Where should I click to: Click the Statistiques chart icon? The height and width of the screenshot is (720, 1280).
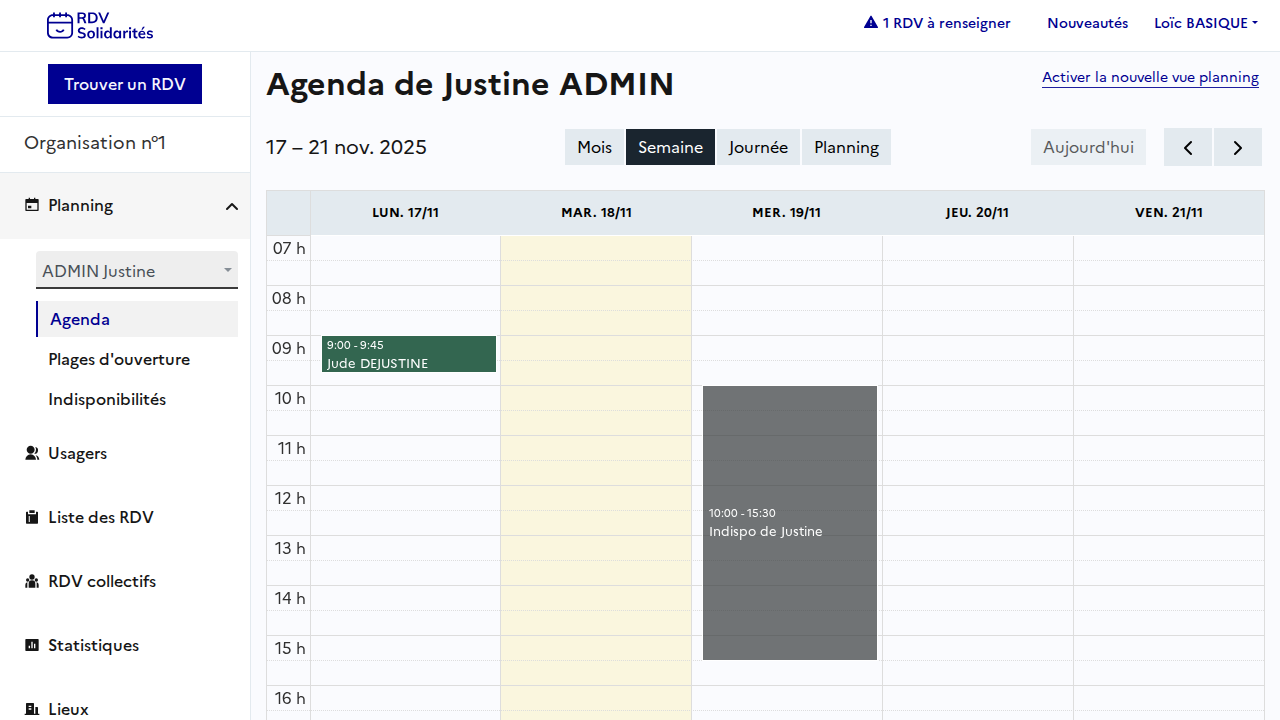(32, 645)
